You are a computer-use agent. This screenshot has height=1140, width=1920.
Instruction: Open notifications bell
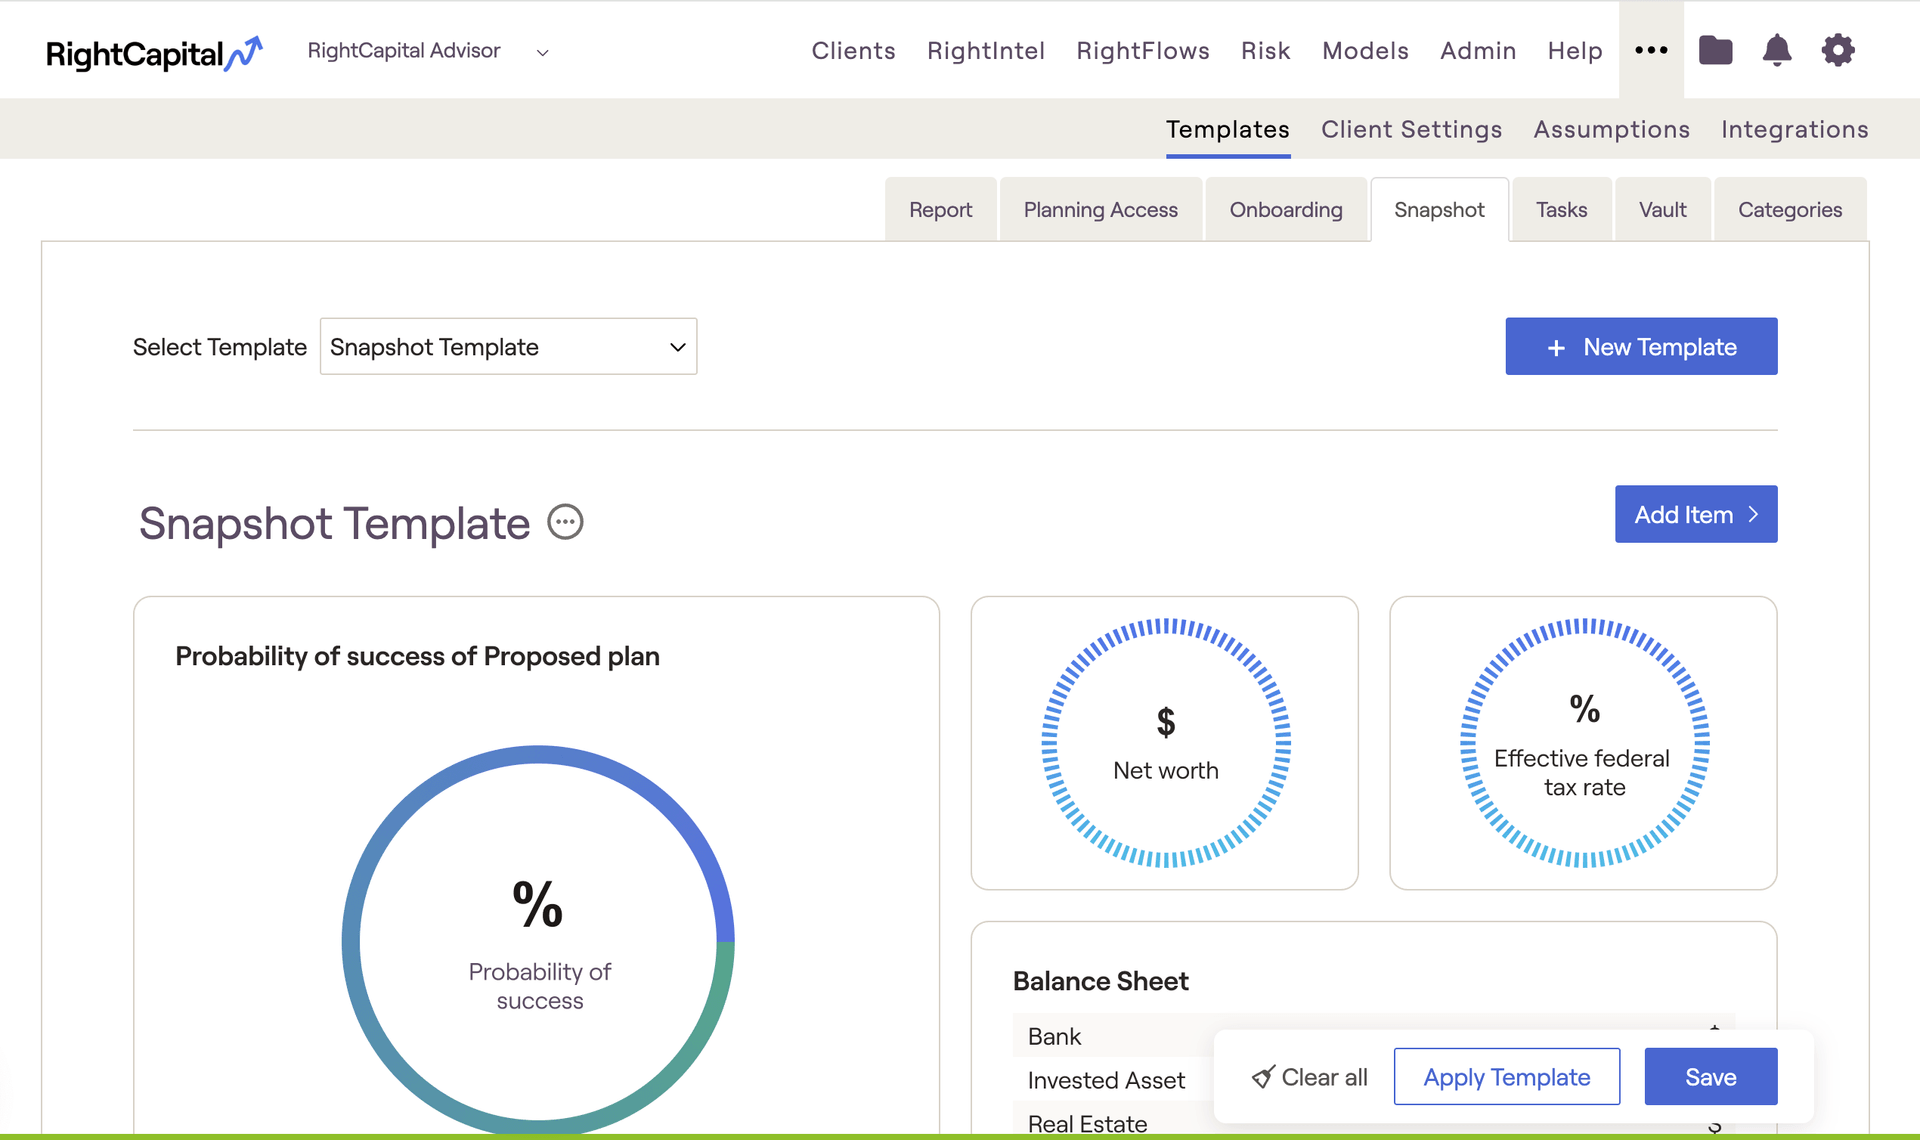1777,50
